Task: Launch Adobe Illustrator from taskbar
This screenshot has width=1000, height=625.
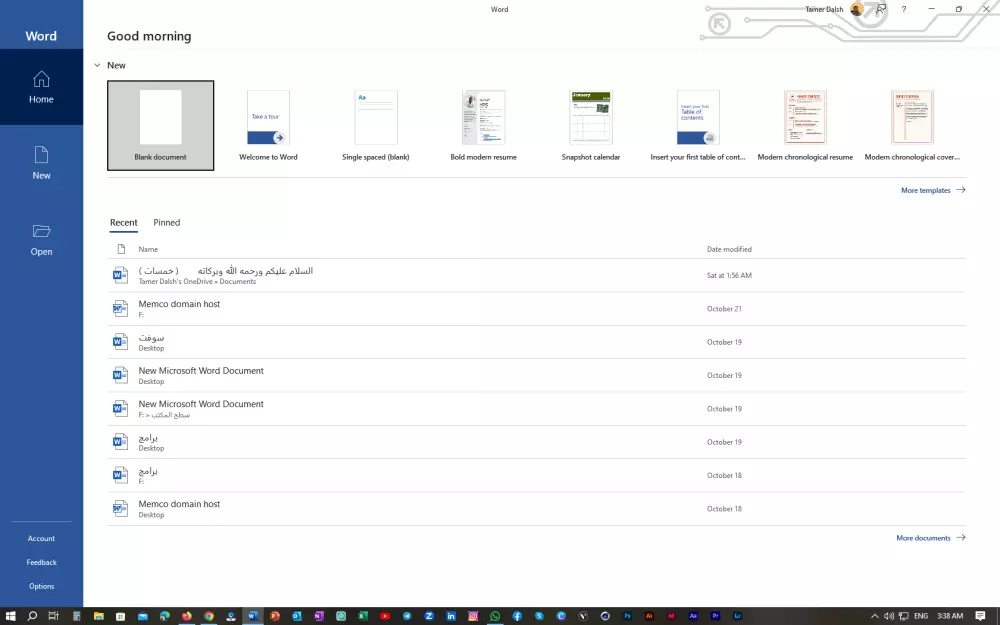Action: (x=649, y=616)
